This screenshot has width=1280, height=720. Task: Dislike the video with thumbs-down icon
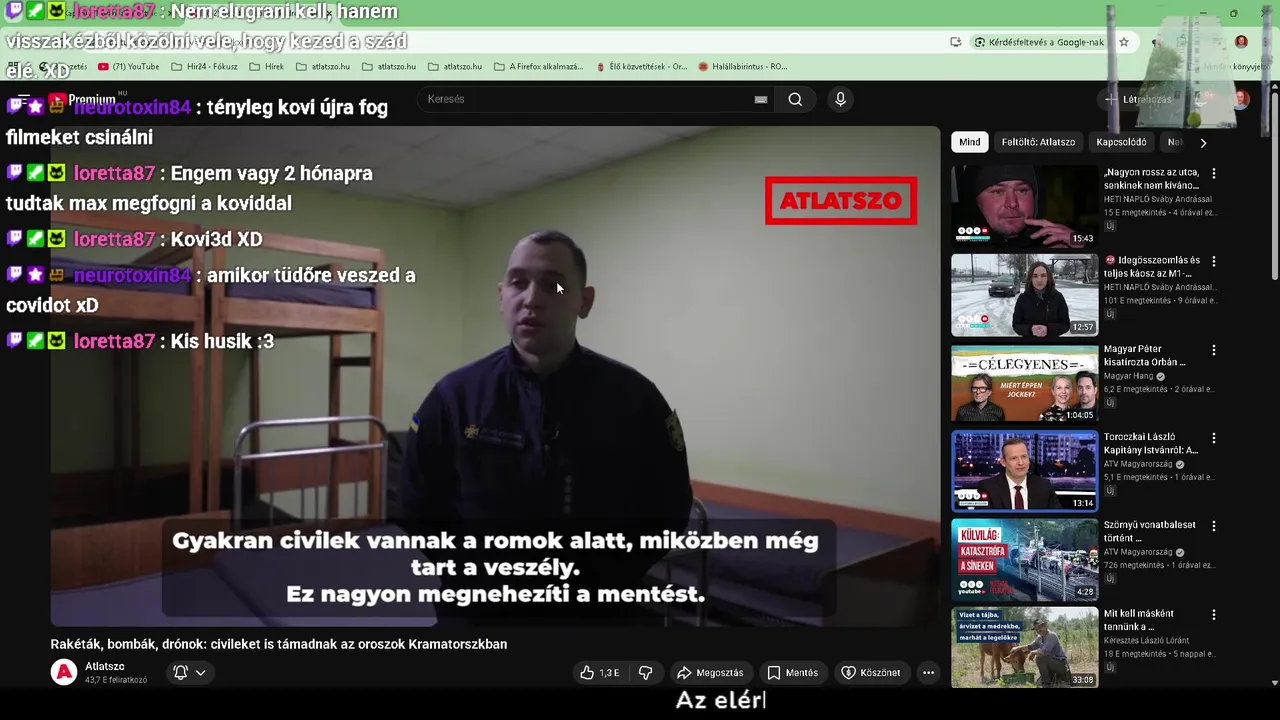point(646,673)
